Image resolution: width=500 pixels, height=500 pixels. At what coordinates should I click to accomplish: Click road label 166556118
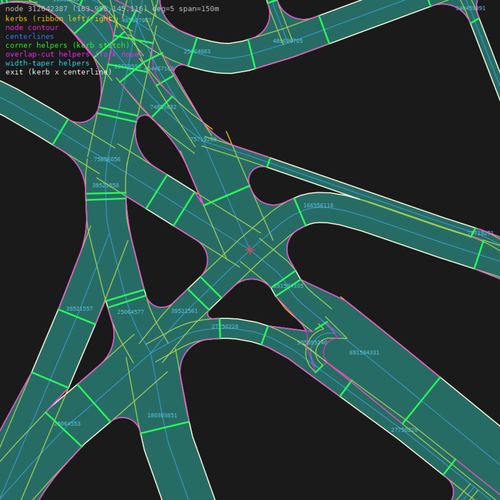[x=318, y=205]
